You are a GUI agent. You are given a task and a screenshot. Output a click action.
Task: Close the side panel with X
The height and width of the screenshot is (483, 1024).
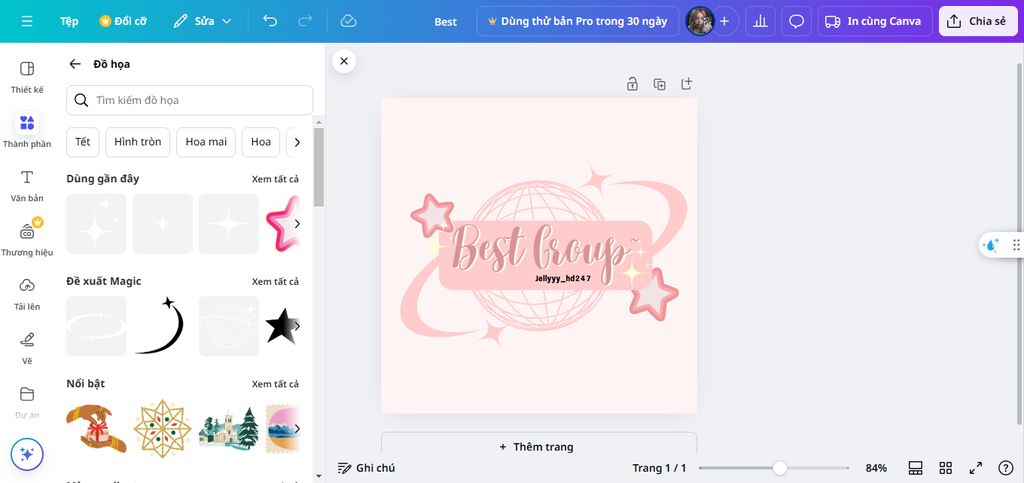point(344,61)
